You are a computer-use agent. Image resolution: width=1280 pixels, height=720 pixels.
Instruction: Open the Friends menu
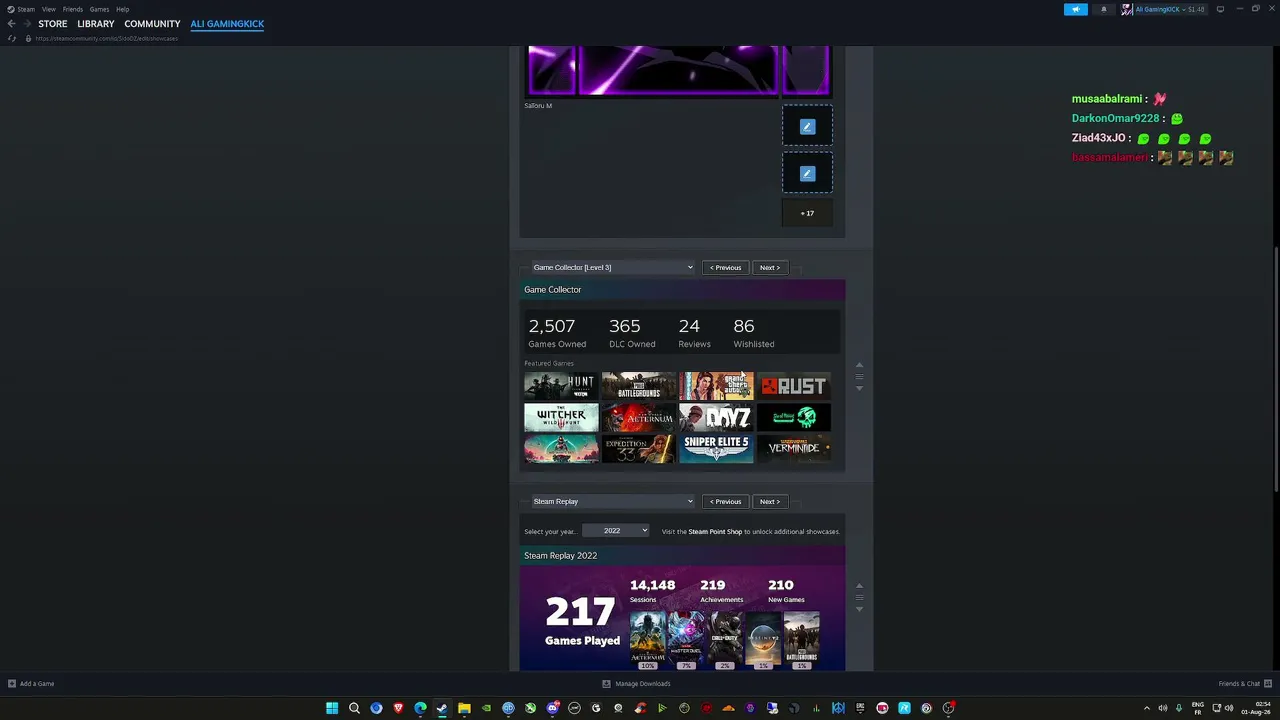click(73, 9)
